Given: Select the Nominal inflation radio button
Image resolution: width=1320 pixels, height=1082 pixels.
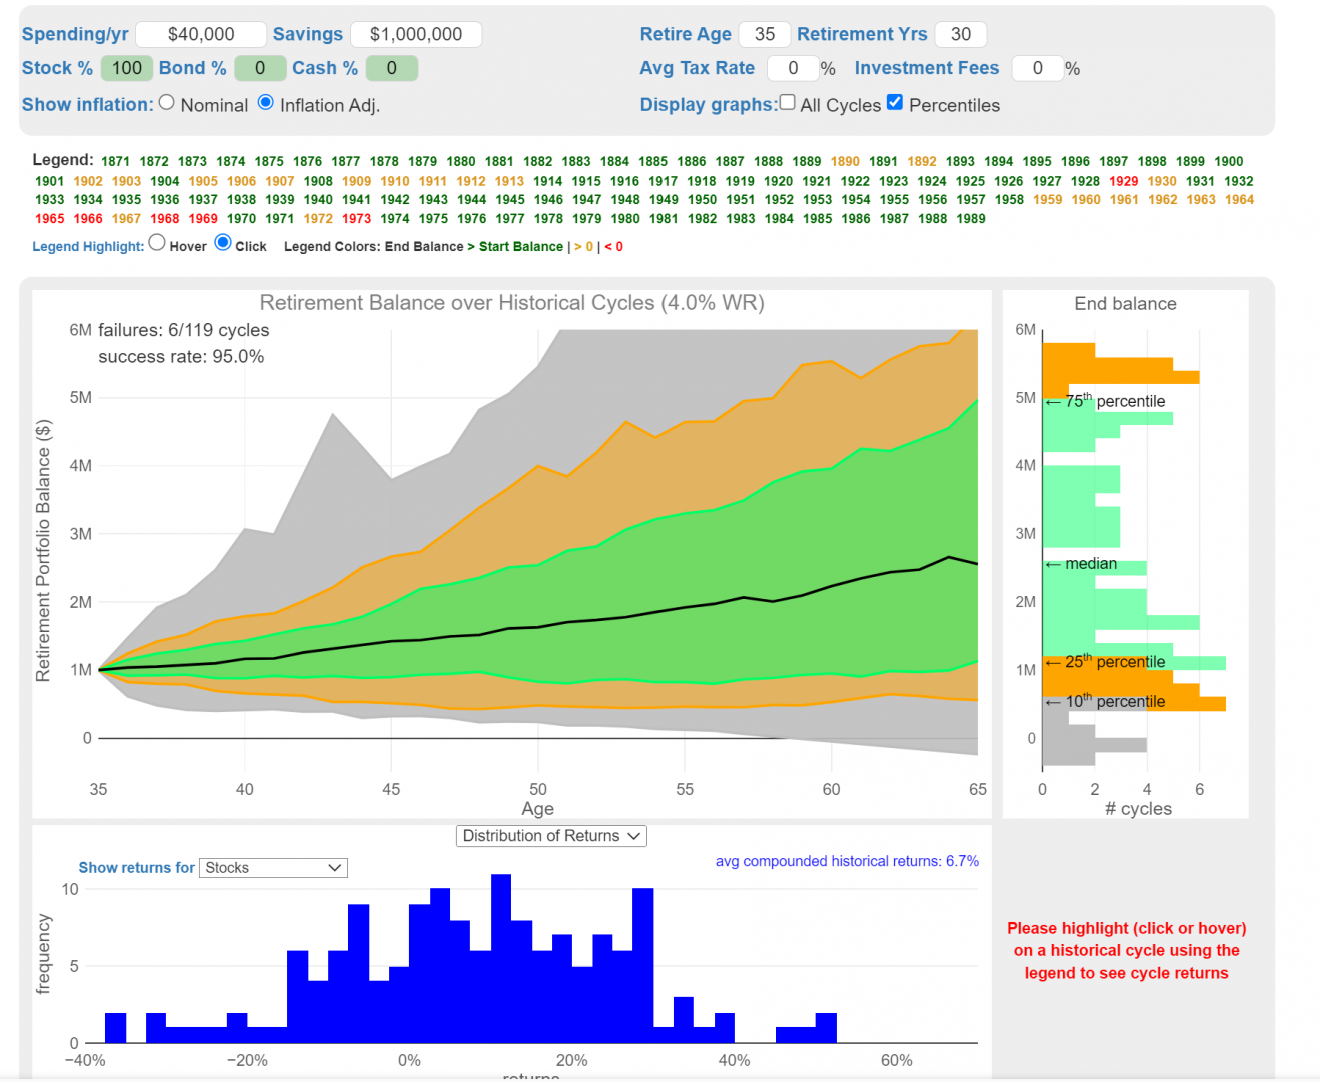Looking at the screenshot, I should (x=167, y=103).
